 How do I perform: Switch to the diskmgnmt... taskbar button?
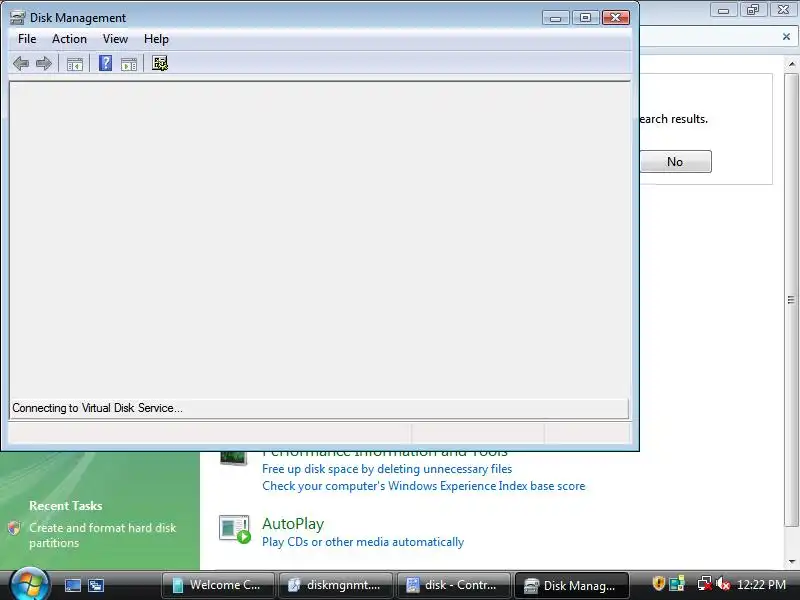[335, 585]
